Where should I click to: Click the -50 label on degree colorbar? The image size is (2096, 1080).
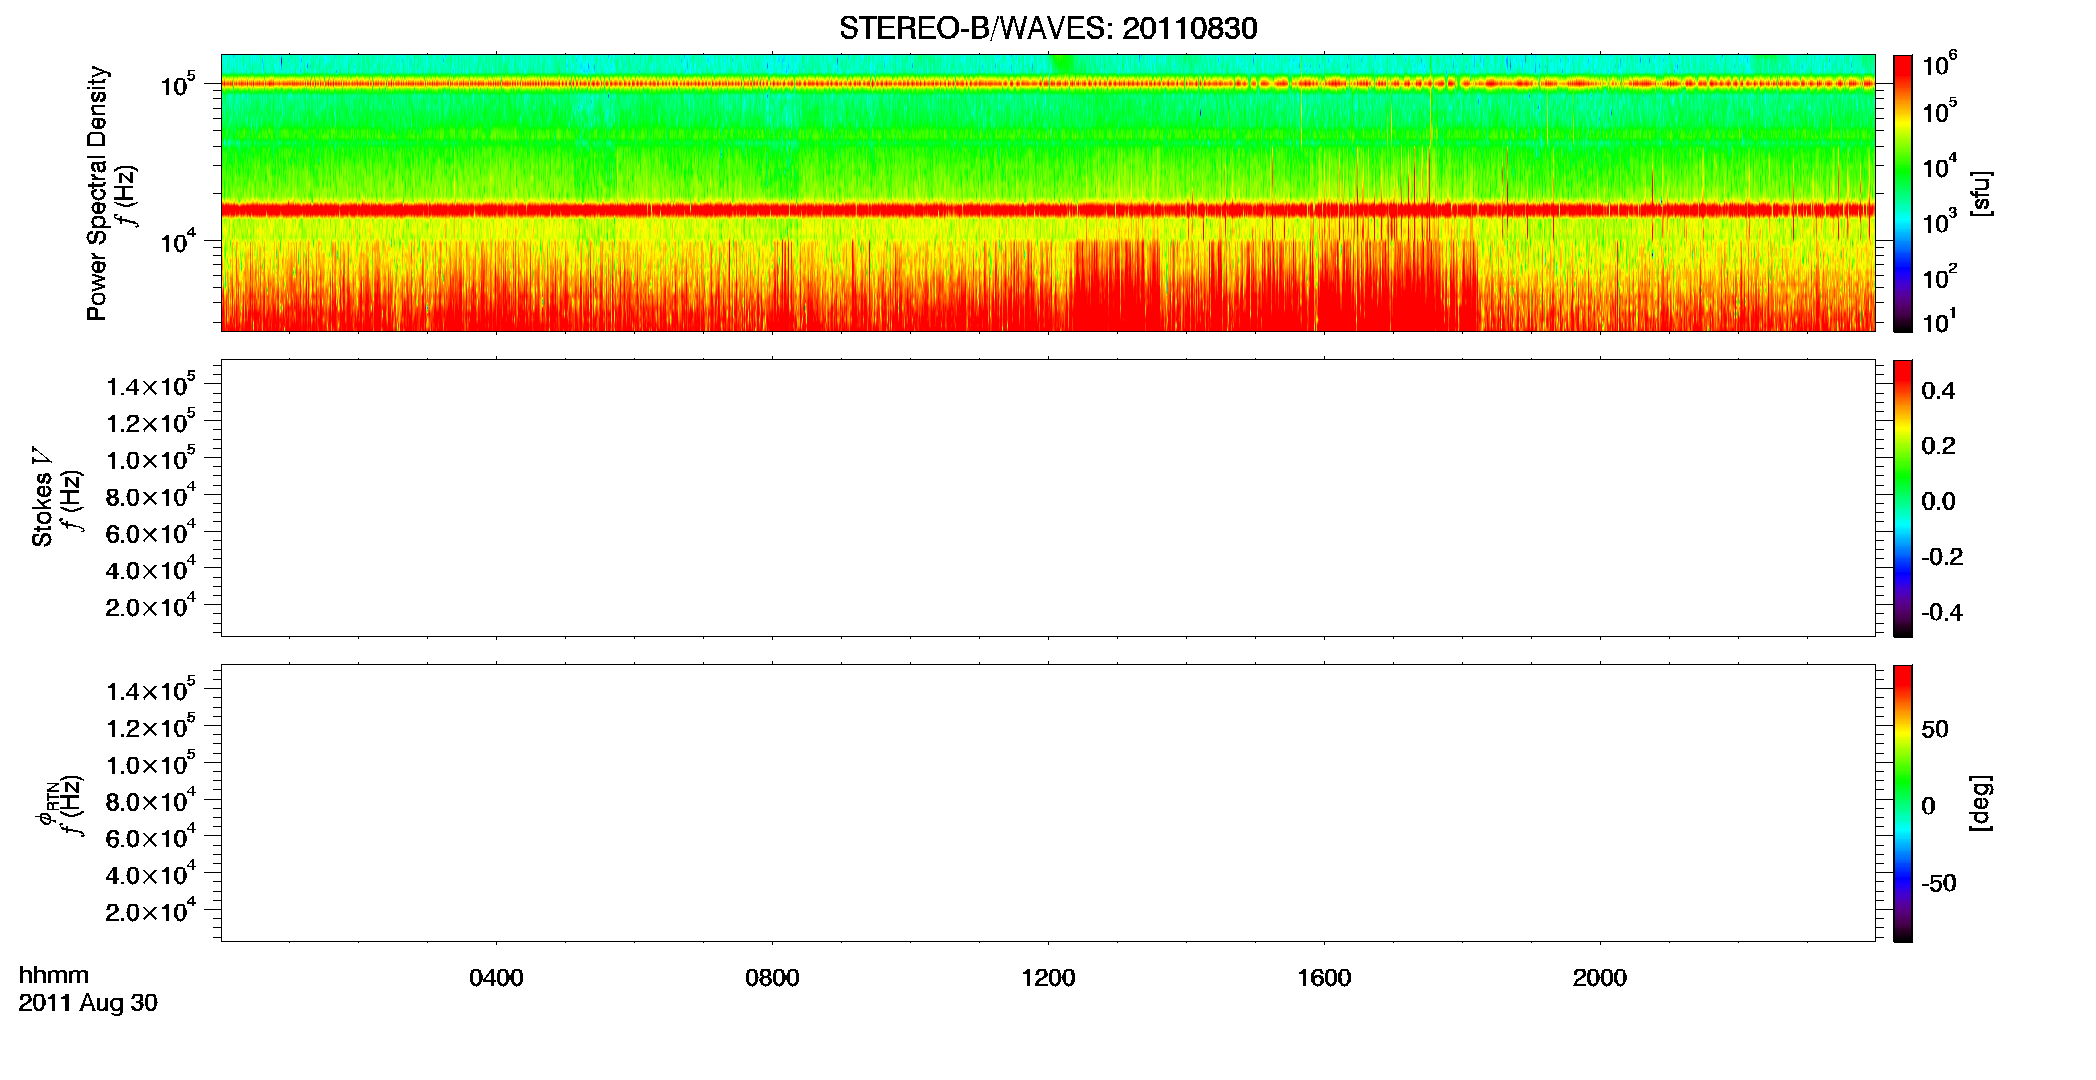[x=1939, y=883]
